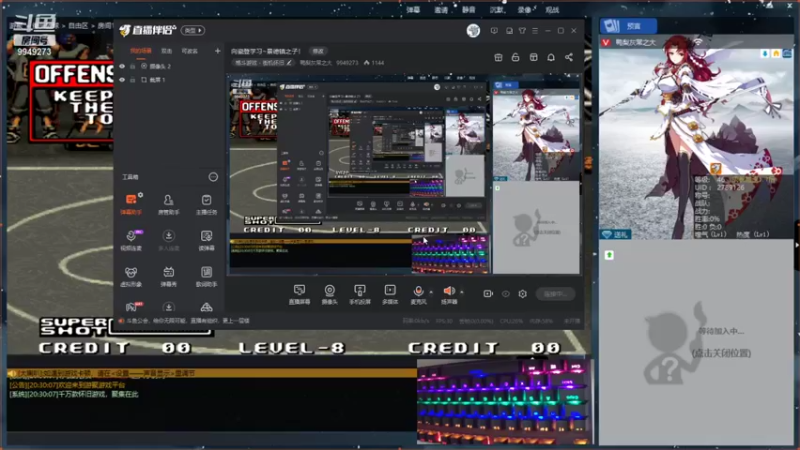Screen dimensions: 800x450
Task: Open feedback icon in title bar
Action: point(494,31)
